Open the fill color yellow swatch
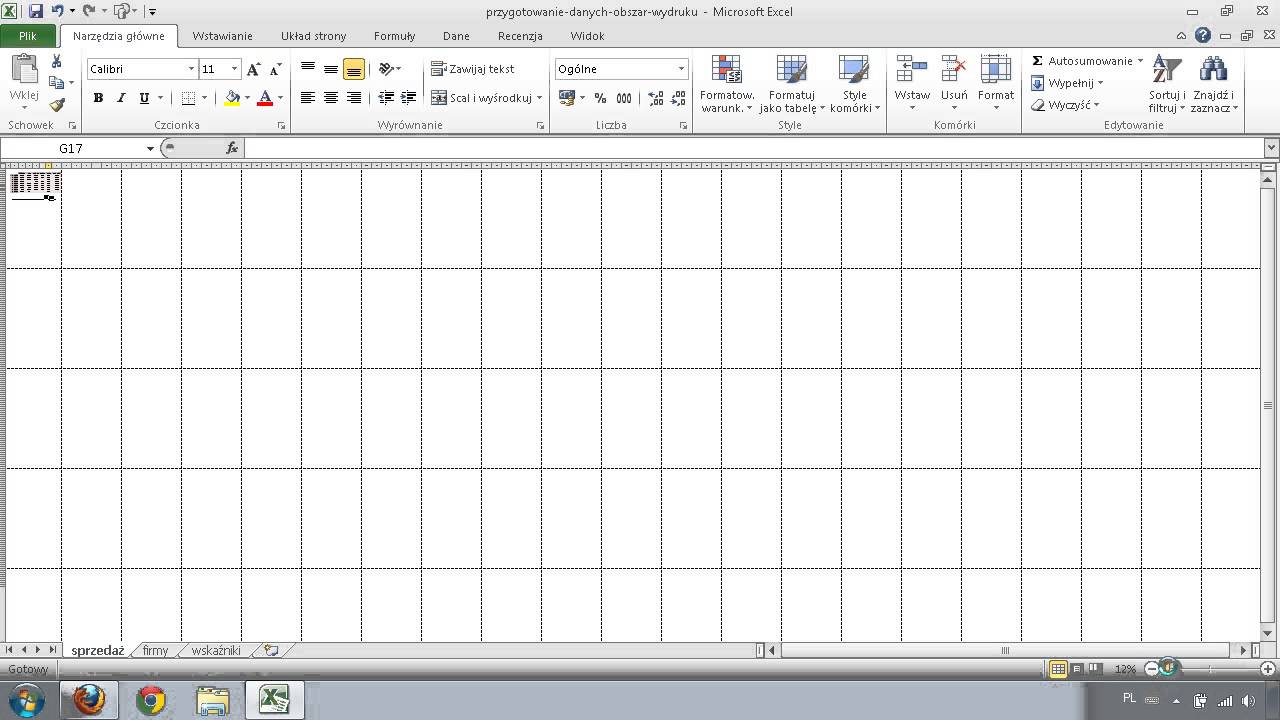Viewport: 1280px width, 720px height. pyautogui.click(x=233, y=98)
